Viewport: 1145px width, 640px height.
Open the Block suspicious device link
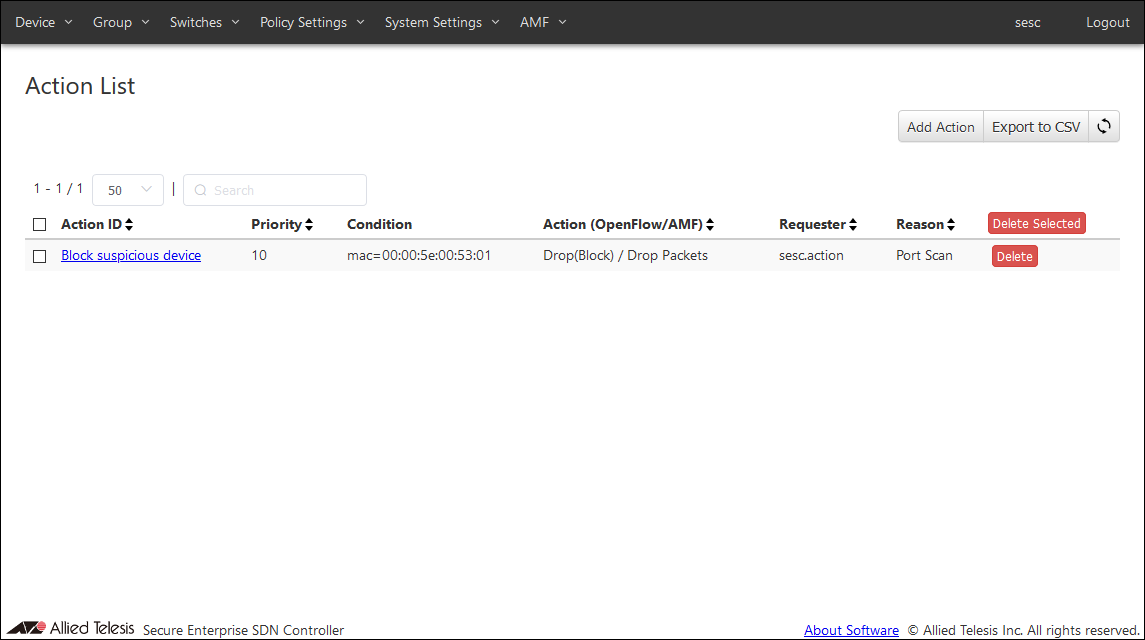click(x=131, y=256)
